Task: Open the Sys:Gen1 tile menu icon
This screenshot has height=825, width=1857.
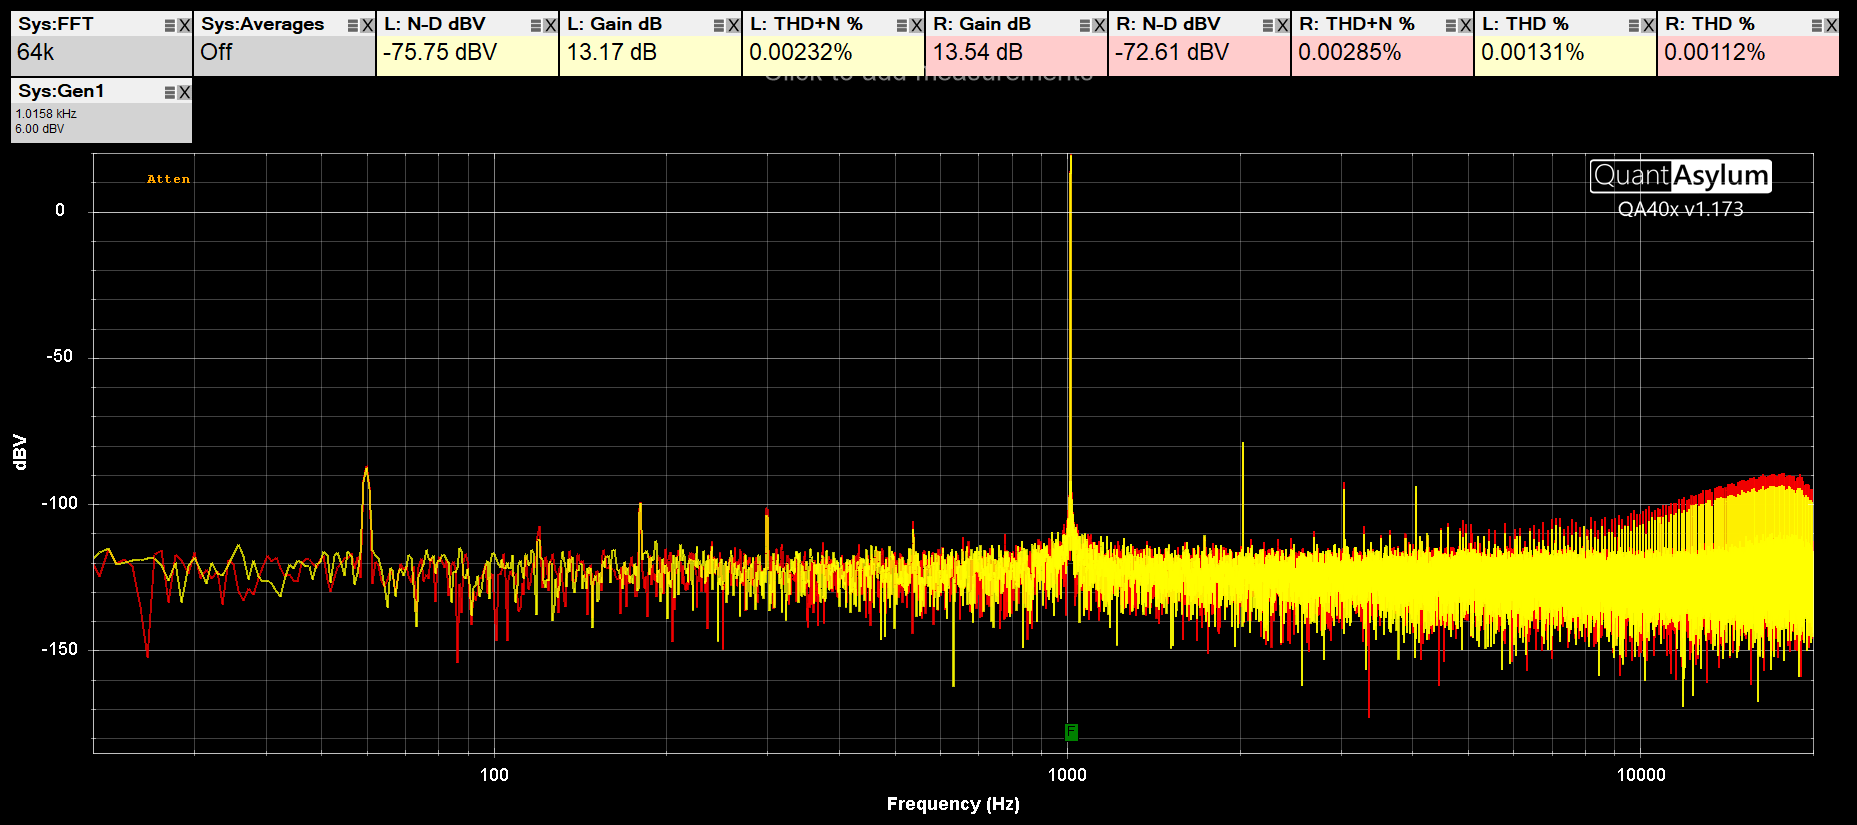Action: 170,92
